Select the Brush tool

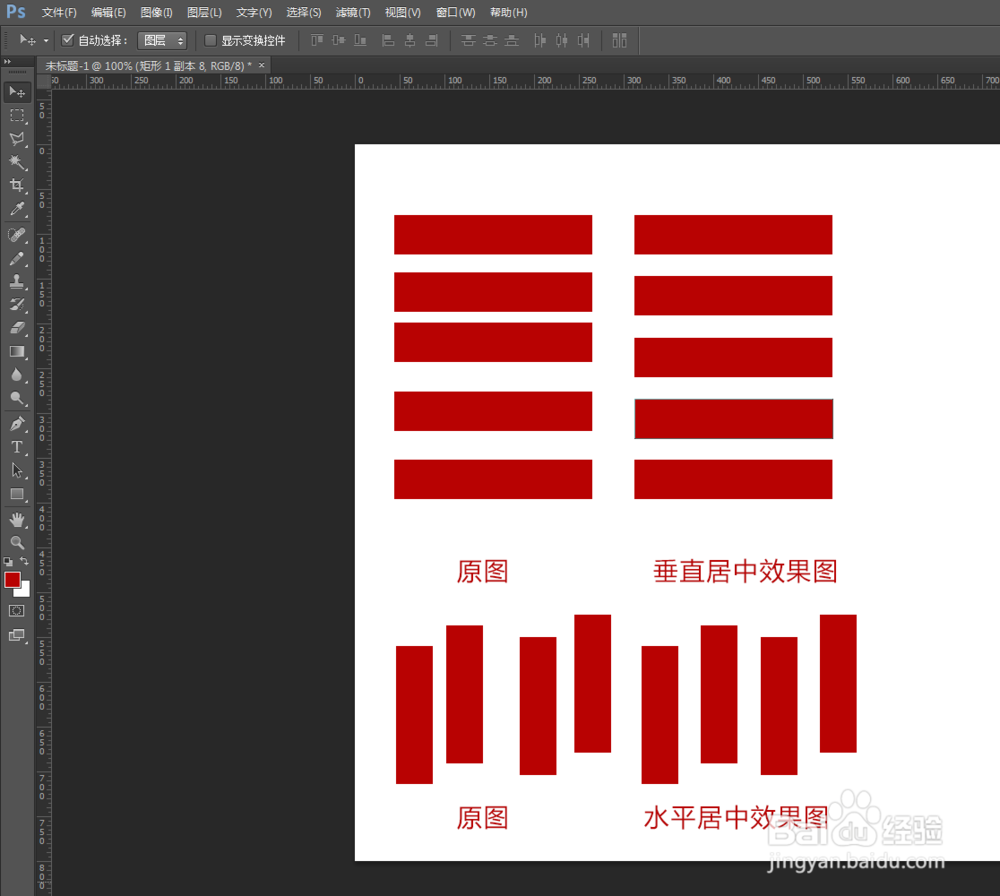[x=17, y=258]
